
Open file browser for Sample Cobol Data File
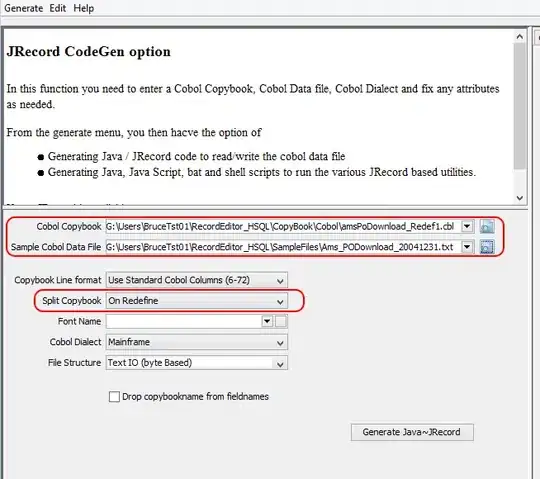487,247
